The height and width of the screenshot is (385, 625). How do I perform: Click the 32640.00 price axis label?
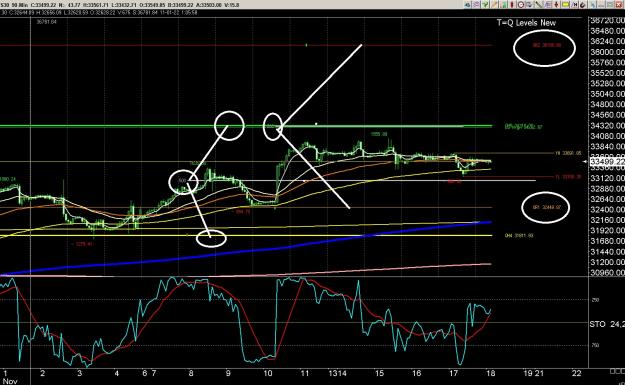click(x=607, y=199)
